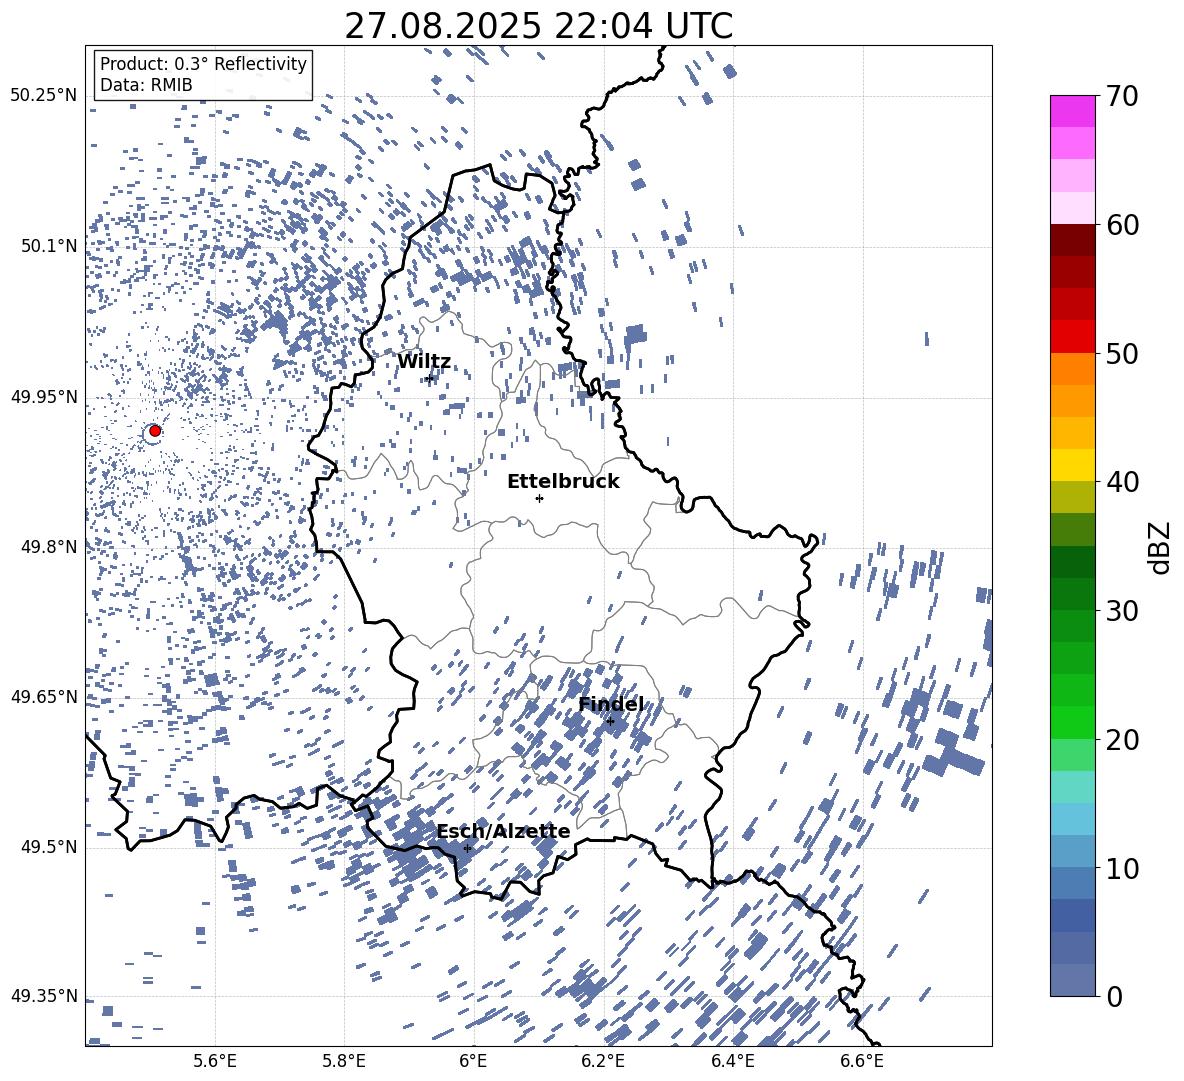Click the Esch/Alzette city label
Screen dimensions: 1184x1081
(503, 831)
